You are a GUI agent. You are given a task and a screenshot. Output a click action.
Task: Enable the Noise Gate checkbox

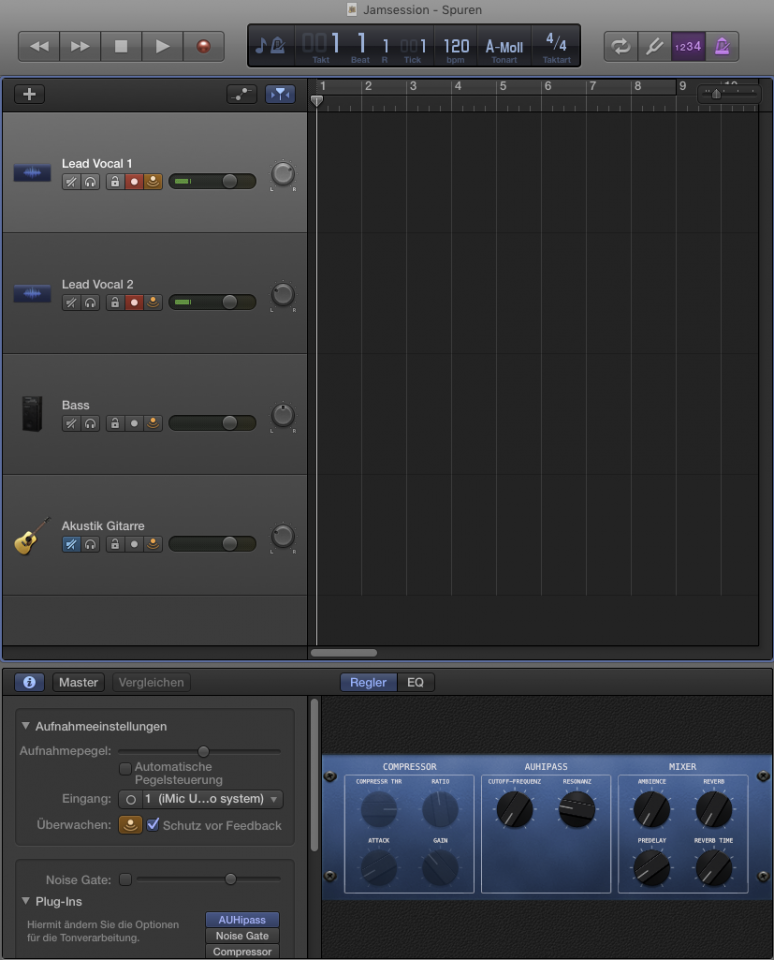click(x=126, y=880)
